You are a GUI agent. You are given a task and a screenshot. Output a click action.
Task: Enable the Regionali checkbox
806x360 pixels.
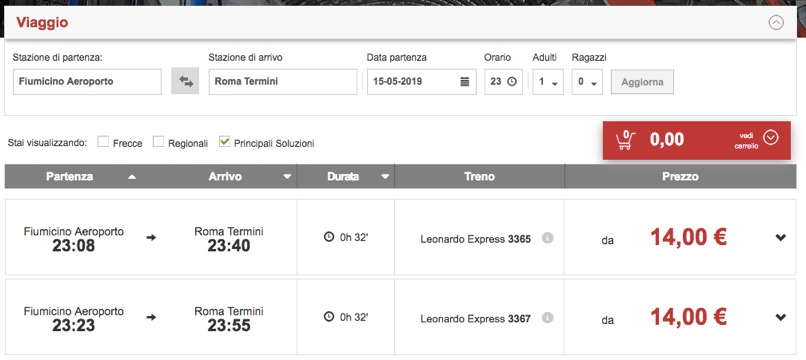[158, 141]
